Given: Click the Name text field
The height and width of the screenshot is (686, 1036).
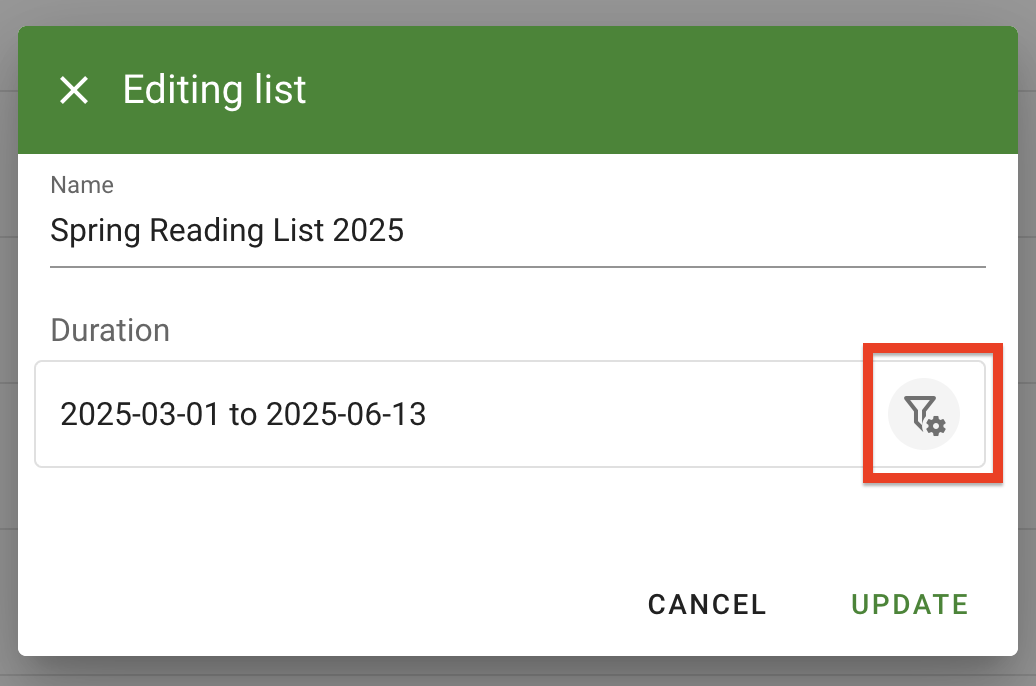Looking at the screenshot, I should pyautogui.click(x=517, y=232).
